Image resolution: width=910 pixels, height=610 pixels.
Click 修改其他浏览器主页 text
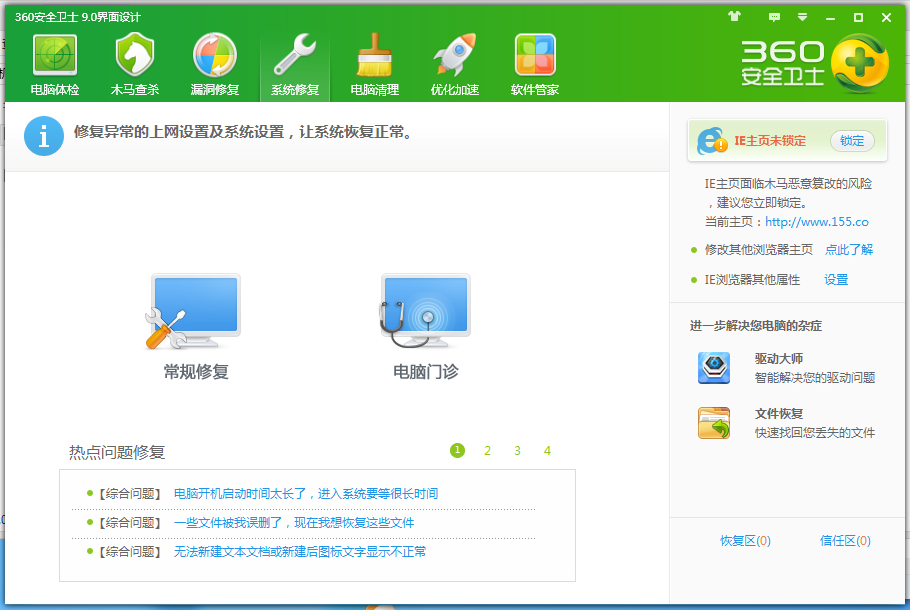759,250
